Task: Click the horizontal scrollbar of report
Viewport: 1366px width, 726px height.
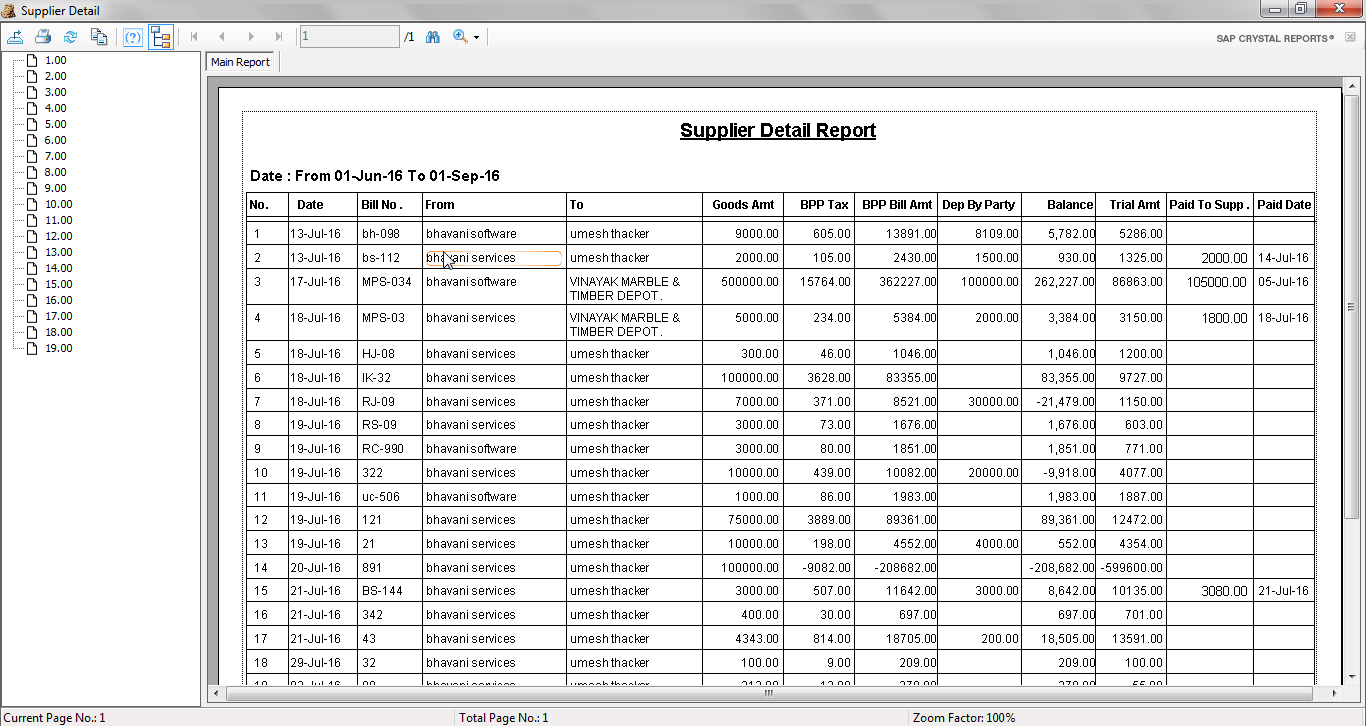Action: pos(769,693)
